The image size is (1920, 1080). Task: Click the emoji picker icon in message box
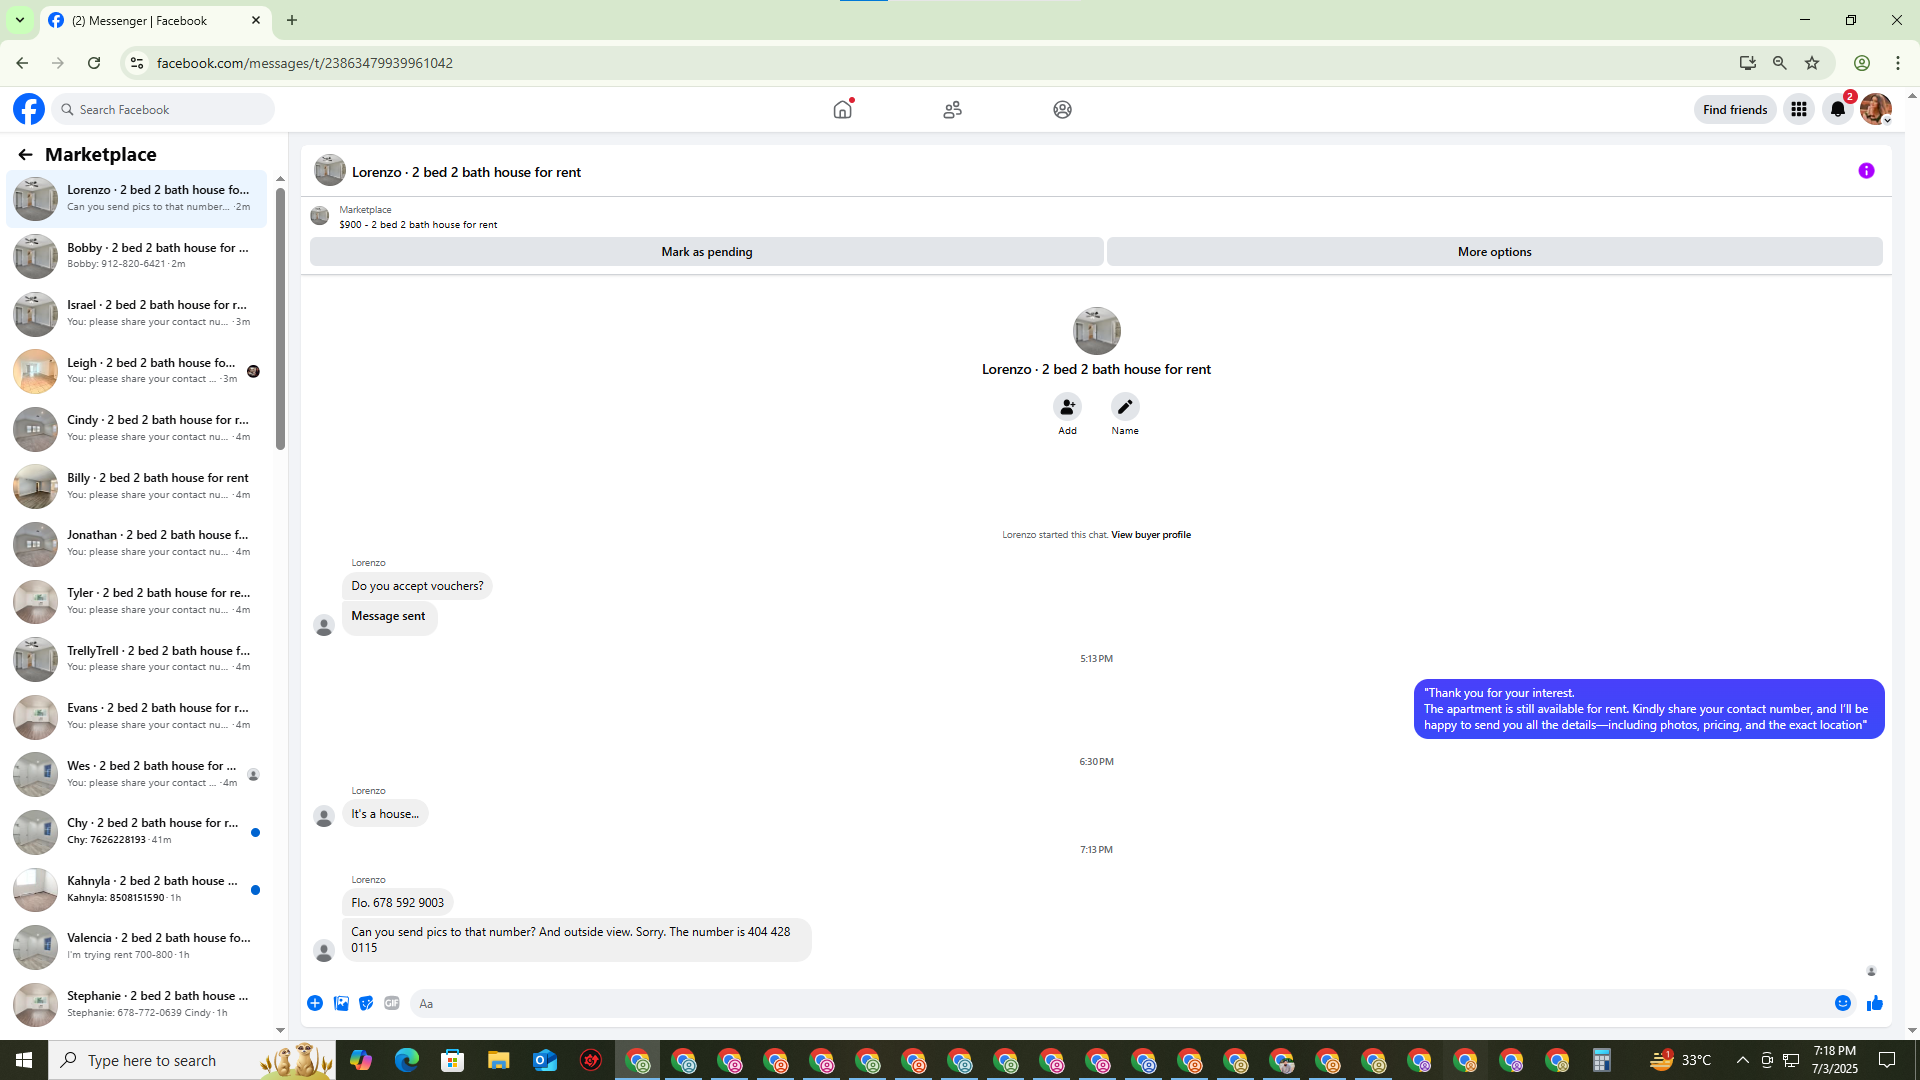click(x=1842, y=1003)
